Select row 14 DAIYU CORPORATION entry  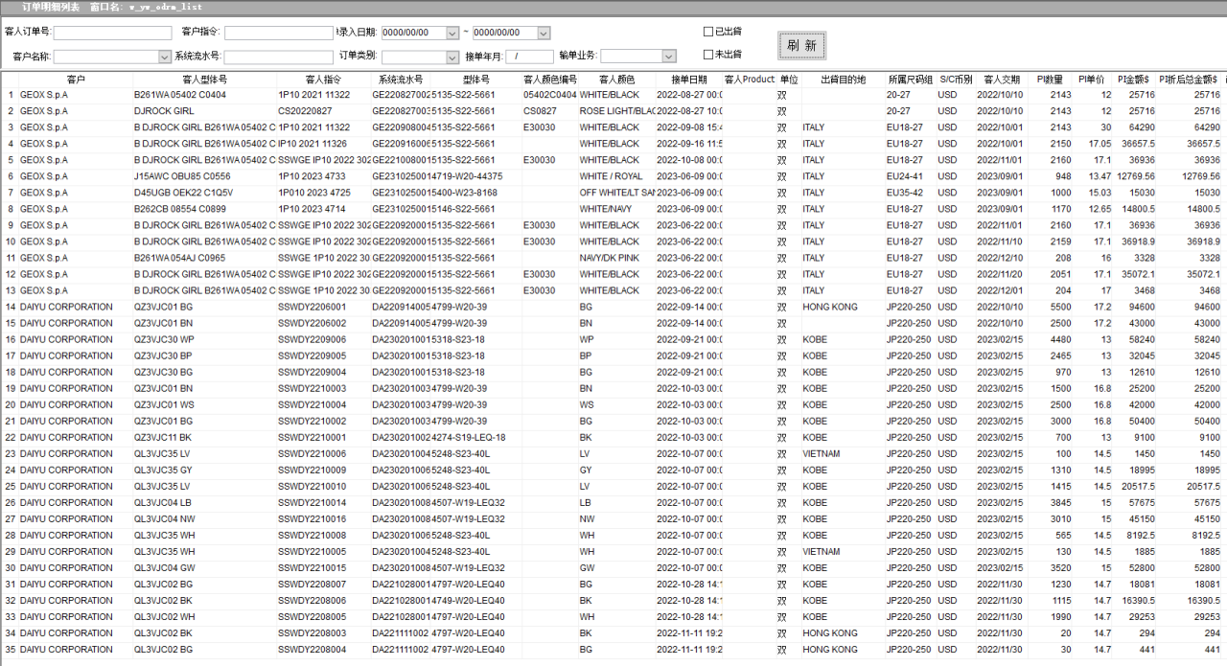tap(66, 307)
